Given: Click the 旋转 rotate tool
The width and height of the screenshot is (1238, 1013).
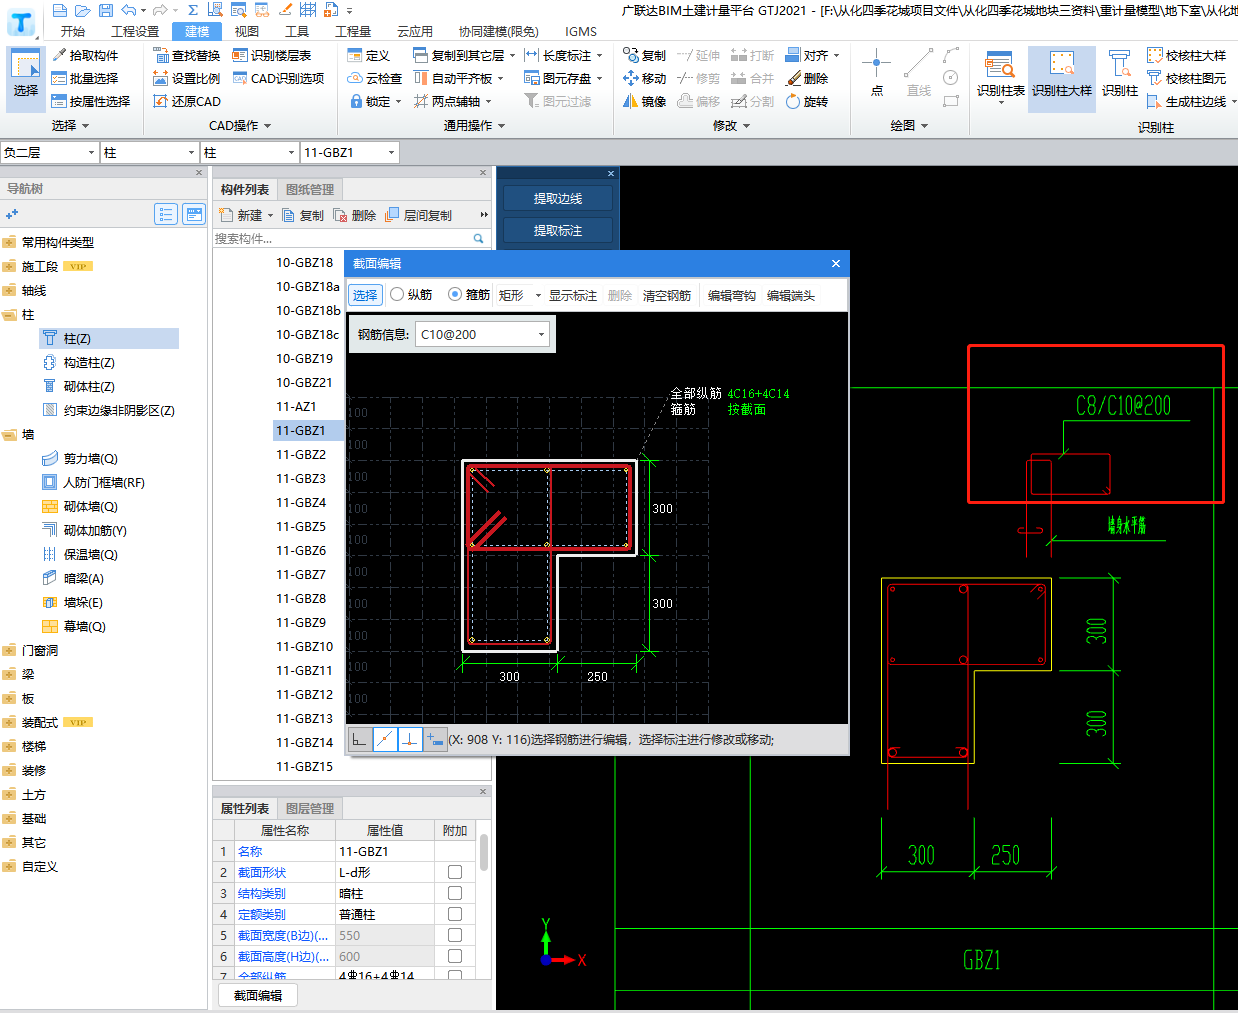Looking at the screenshot, I should click(808, 101).
